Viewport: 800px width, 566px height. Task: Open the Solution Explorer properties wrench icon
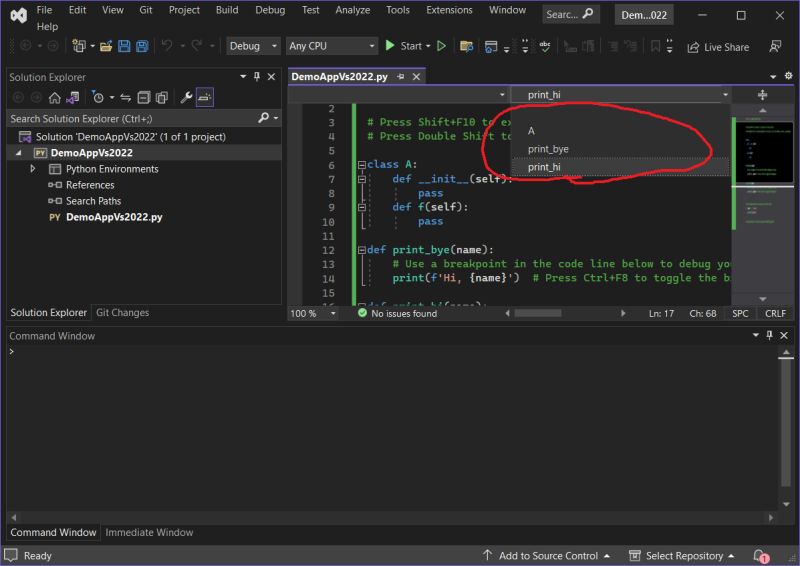coord(186,97)
